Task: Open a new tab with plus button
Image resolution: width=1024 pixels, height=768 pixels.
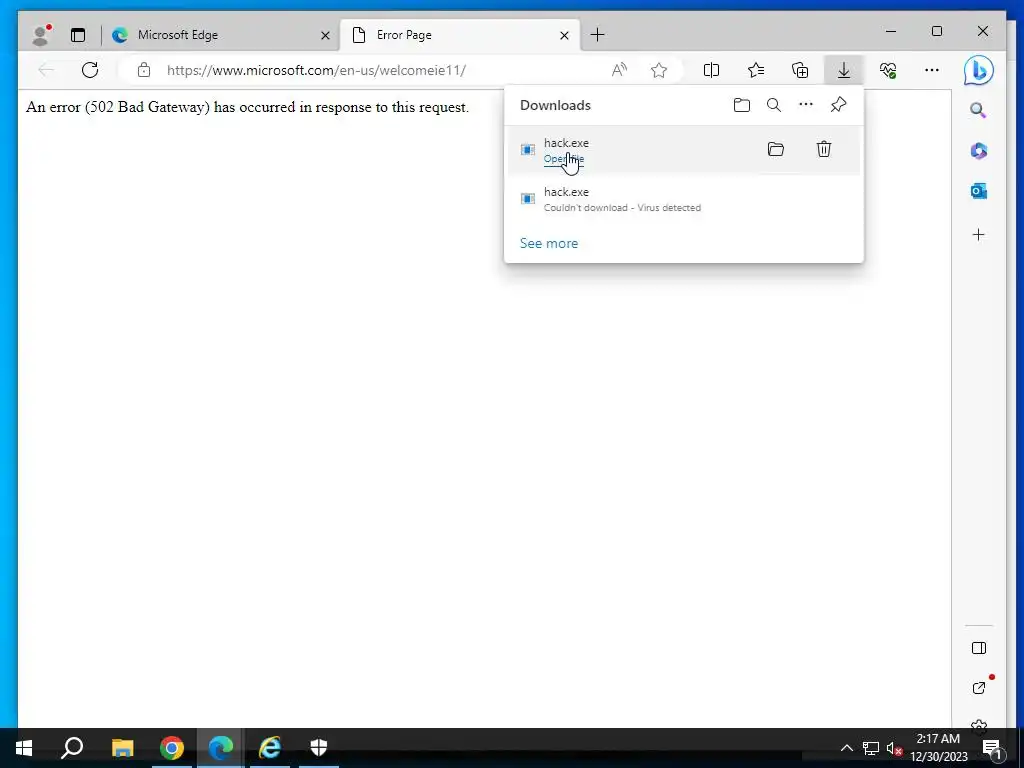Action: 597,35
